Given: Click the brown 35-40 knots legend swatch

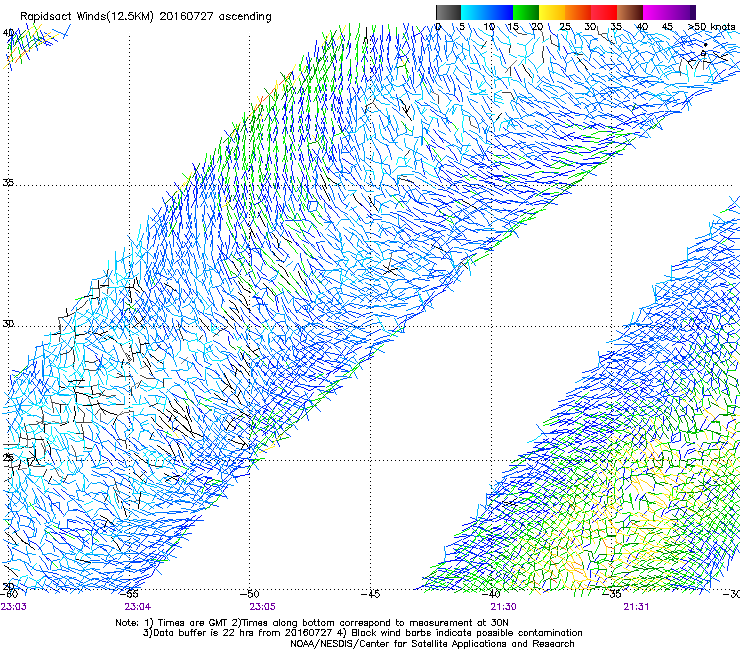Looking at the screenshot, I should [x=630, y=12].
